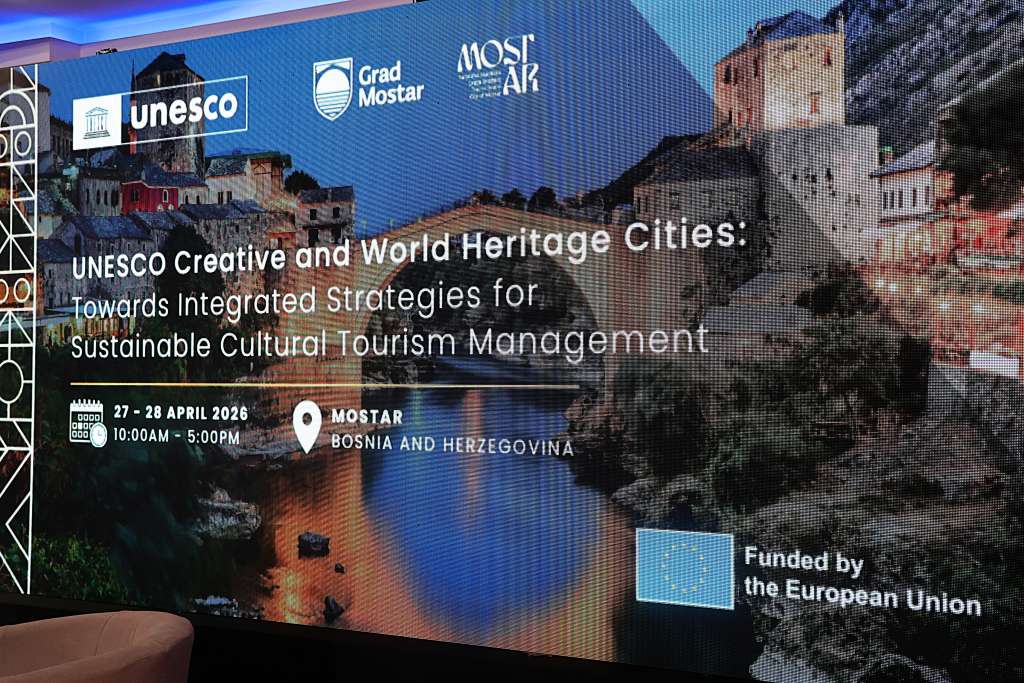Click the stone tower at the top right
The image size is (1024, 683).
click(x=780, y=75)
